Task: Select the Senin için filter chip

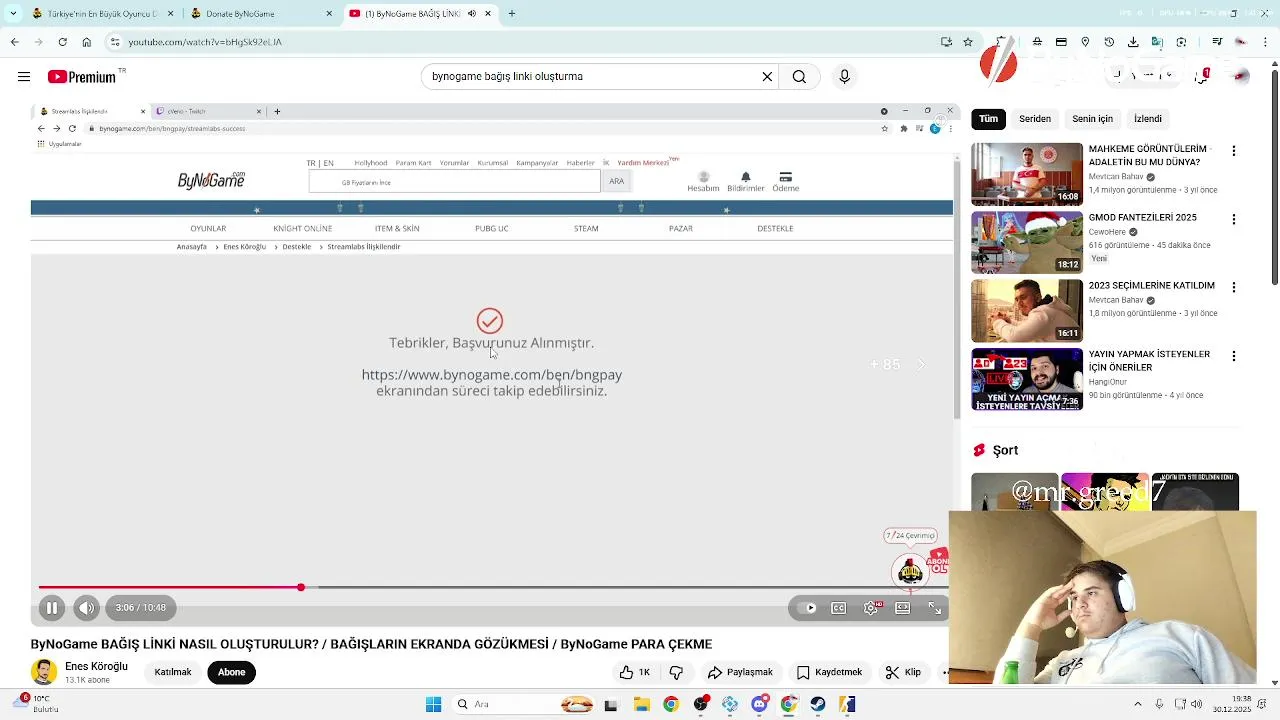Action: tap(1092, 119)
